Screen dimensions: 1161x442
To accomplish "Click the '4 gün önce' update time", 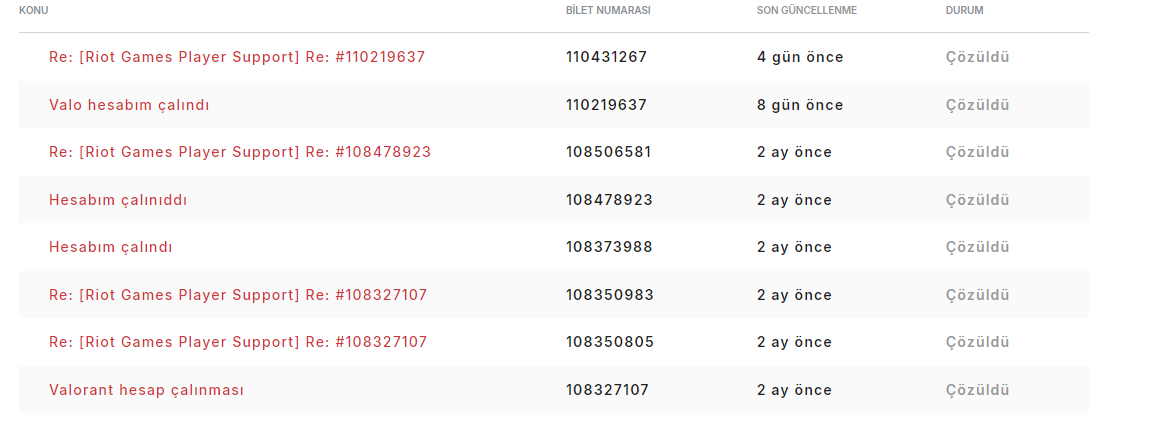I will pyautogui.click(x=800, y=57).
